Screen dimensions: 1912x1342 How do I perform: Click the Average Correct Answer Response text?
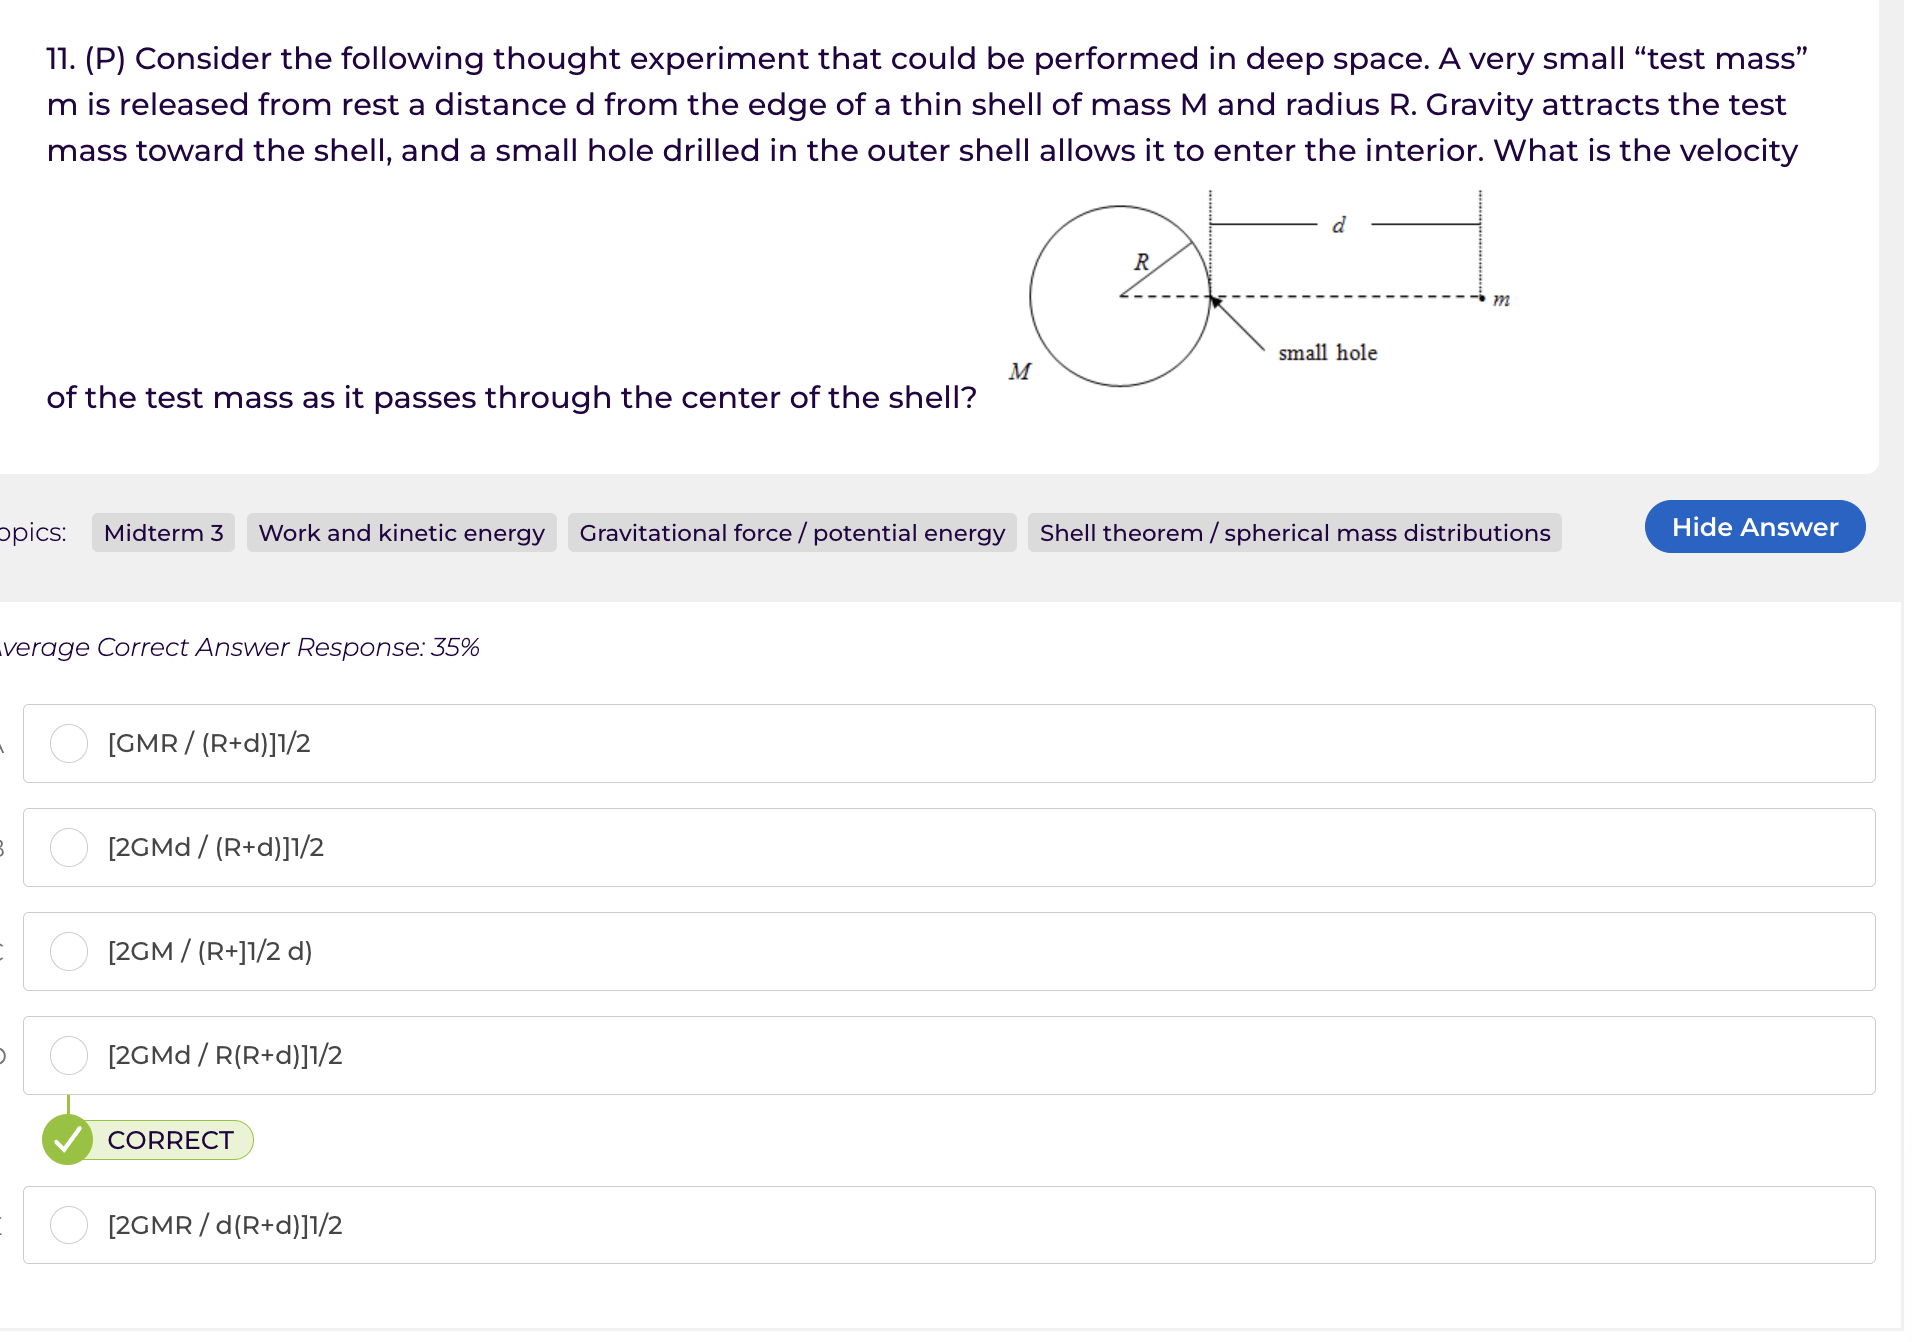pos(240,647)
